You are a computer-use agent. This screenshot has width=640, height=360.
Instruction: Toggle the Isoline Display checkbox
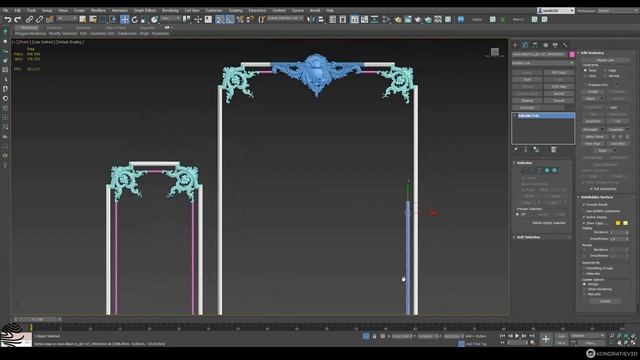tap(584, 217)
